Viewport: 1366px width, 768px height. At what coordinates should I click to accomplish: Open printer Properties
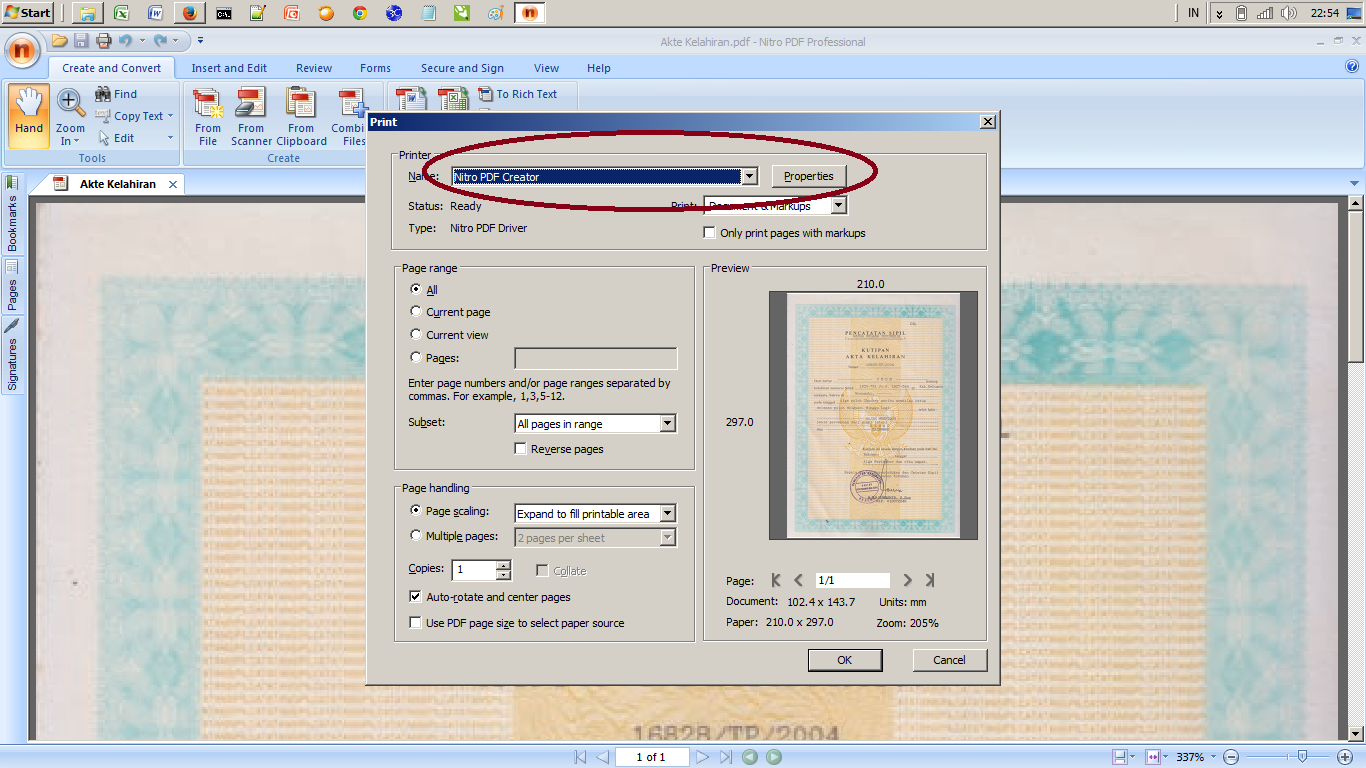809,176
